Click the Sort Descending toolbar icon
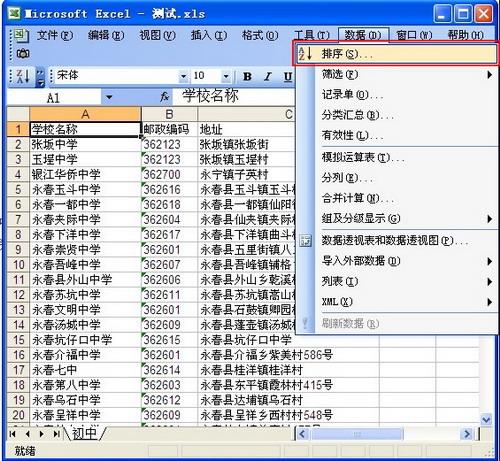The width and height of the screenshot is (500, 461). [x=23, y=76]
